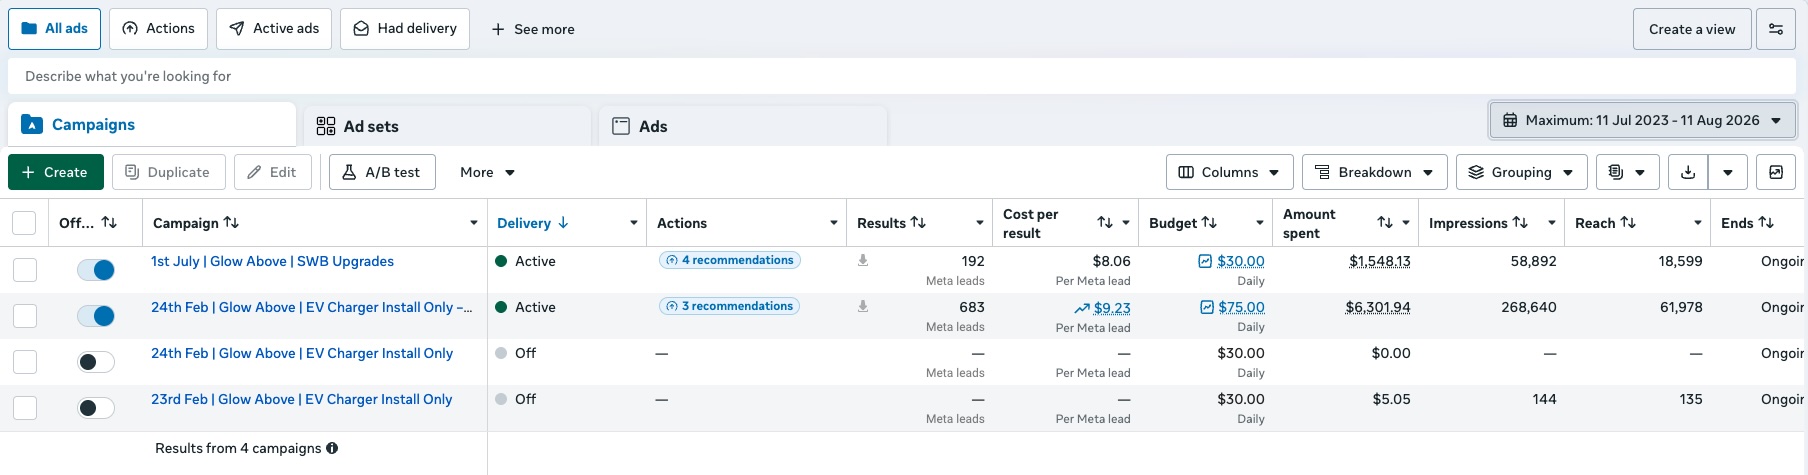This screenshot has height=475, width=1808.
Task: Open Actions column options caret
Action: point(834,223)
